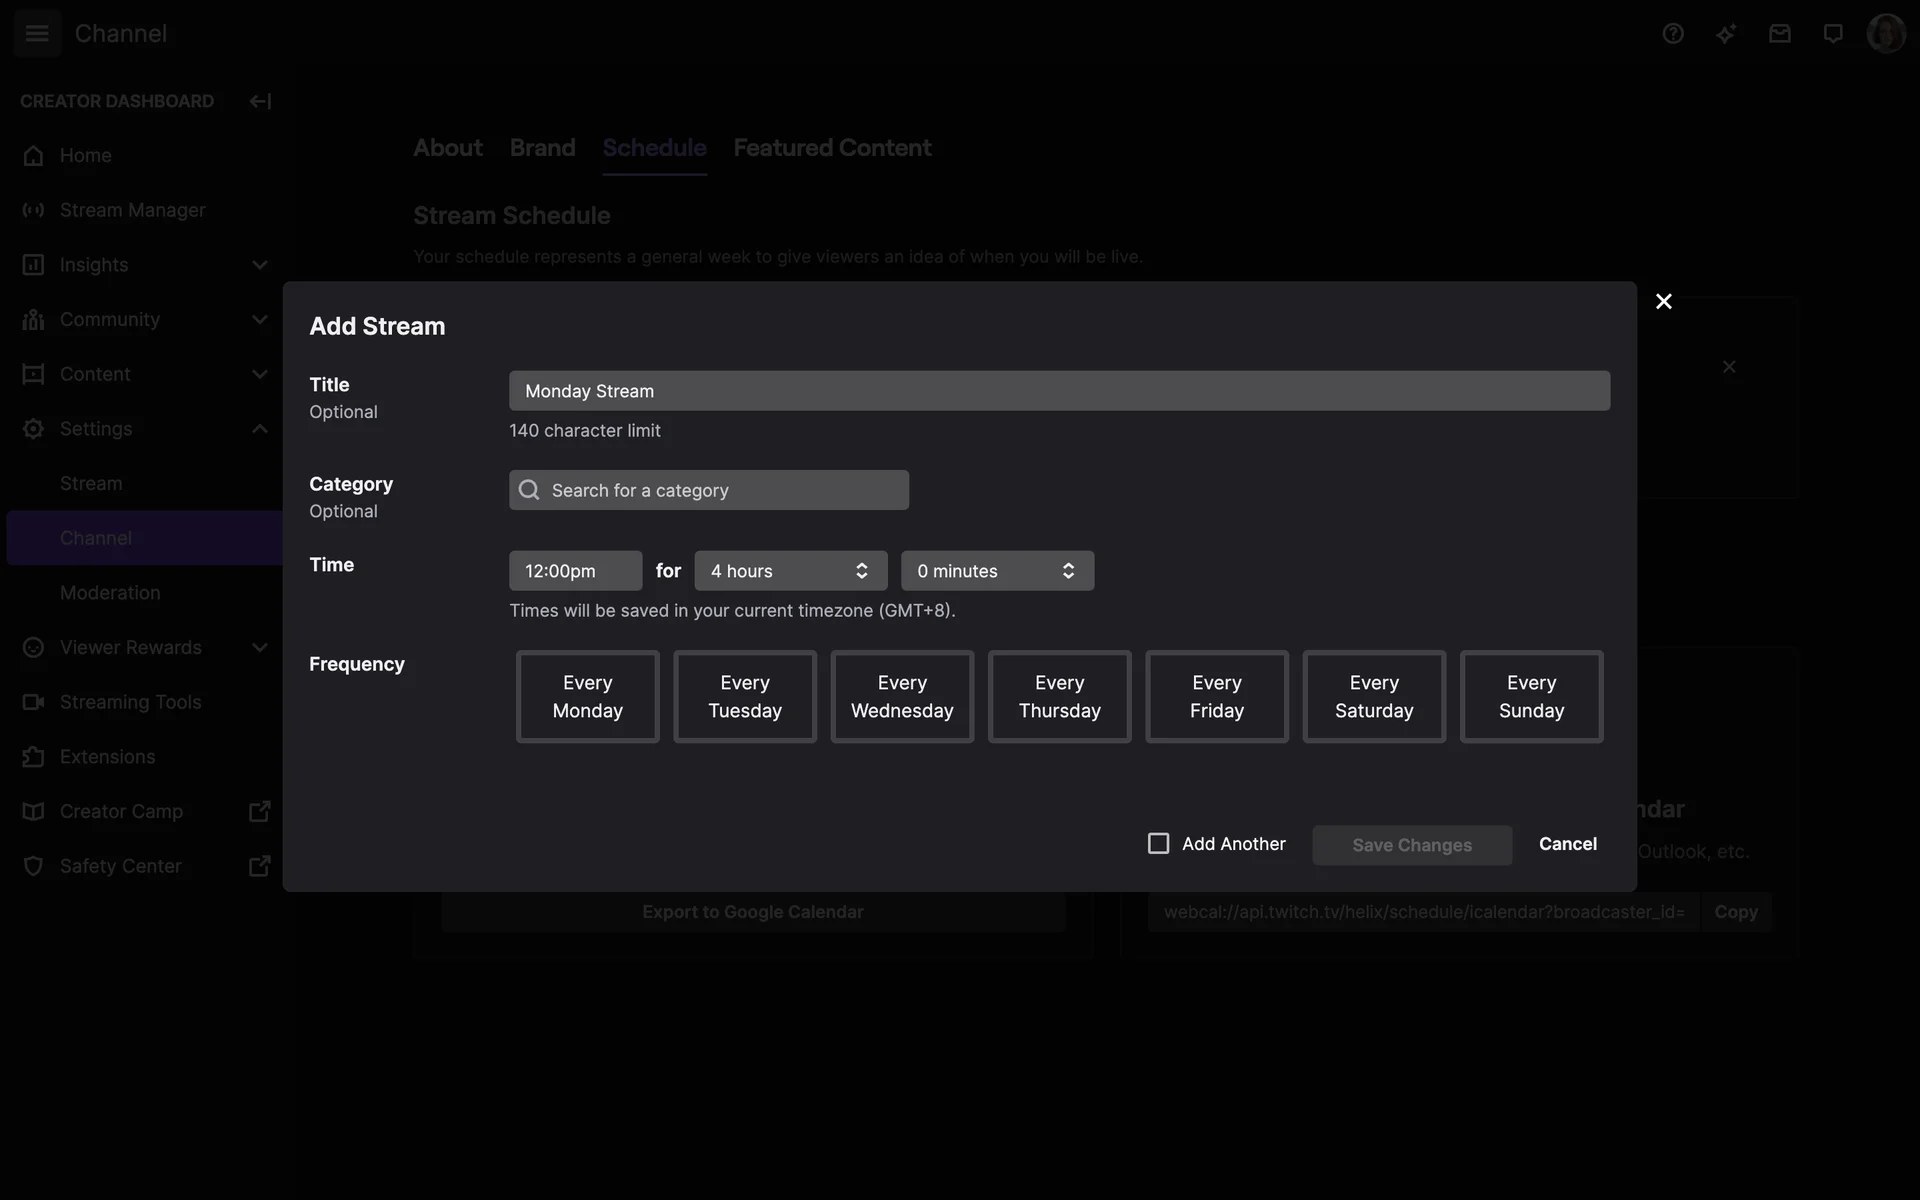Enable Every Sunday frequency

(1531, 697)
